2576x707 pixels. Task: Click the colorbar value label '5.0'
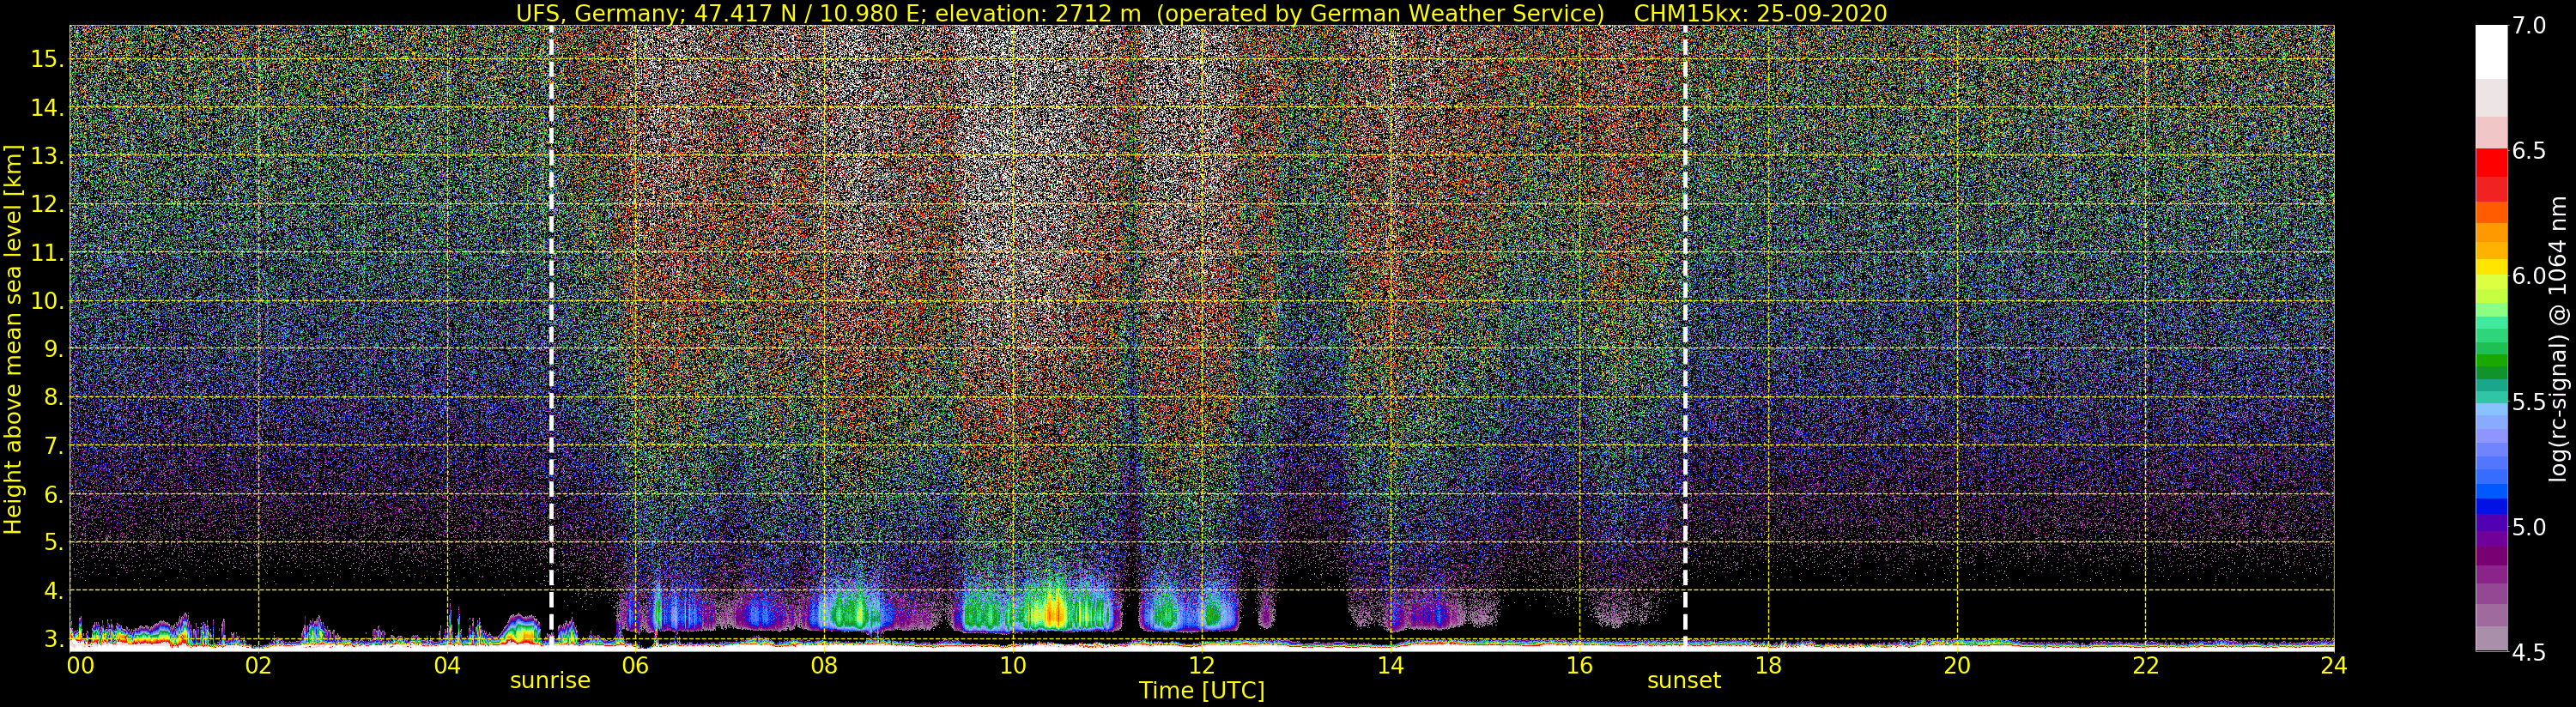coord(2529,527)
